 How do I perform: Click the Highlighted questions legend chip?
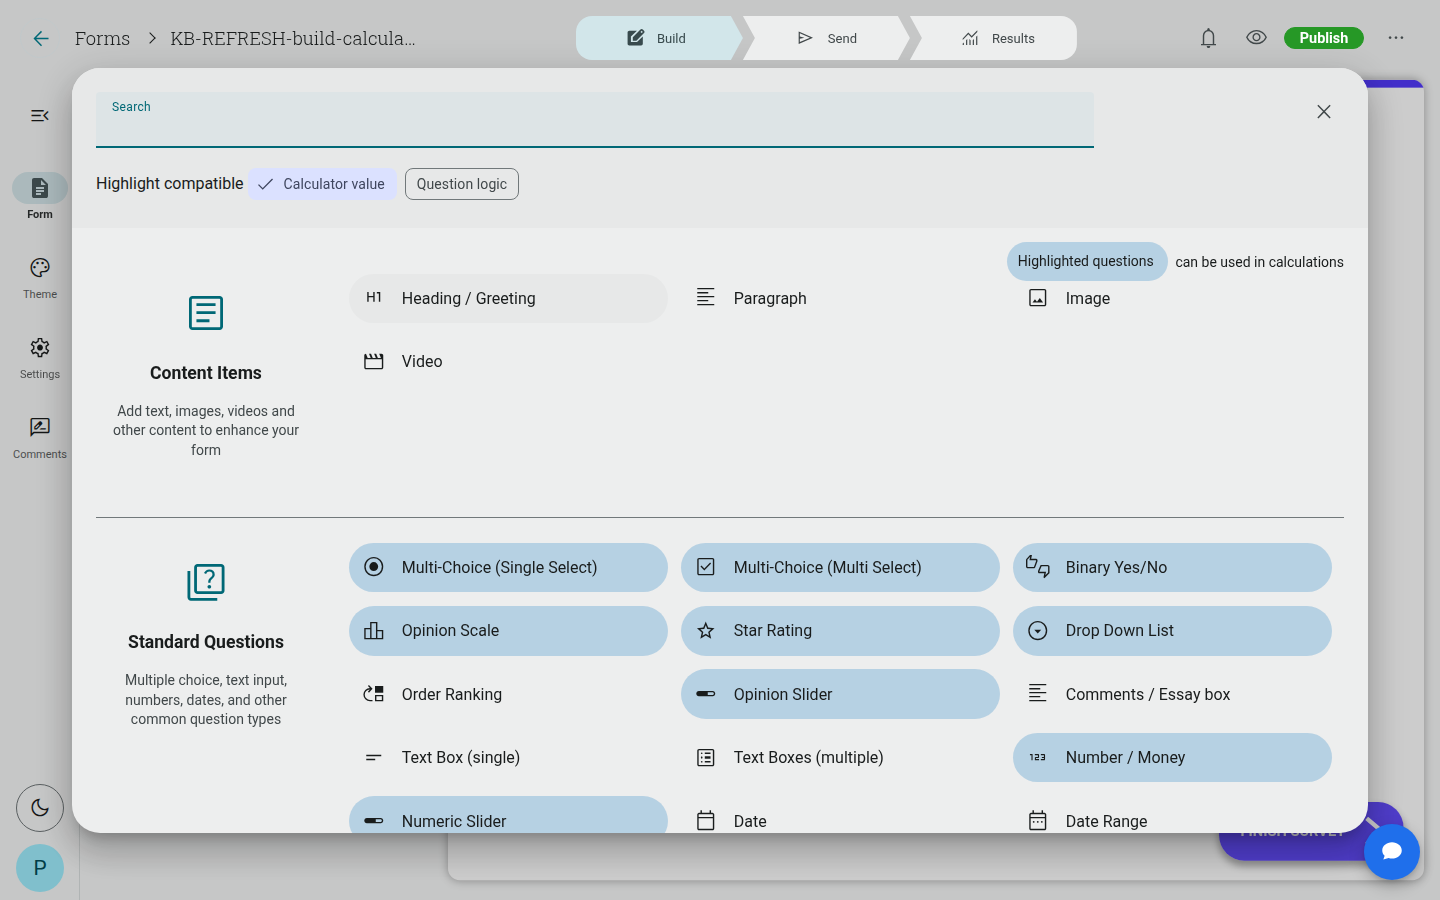point(1086,261)
